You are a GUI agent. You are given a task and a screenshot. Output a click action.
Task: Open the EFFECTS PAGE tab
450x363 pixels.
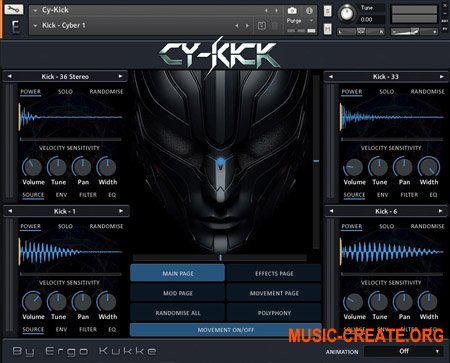pos(274,273)
